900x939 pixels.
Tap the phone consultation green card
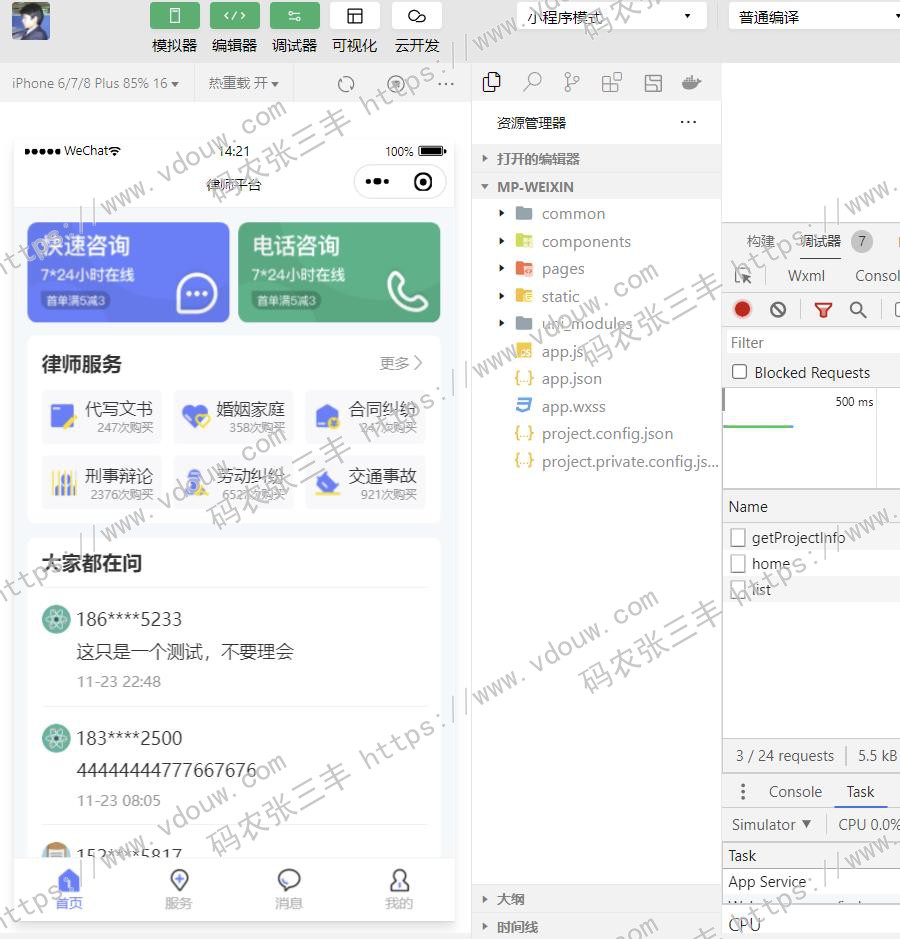click(x=339, y=272)
